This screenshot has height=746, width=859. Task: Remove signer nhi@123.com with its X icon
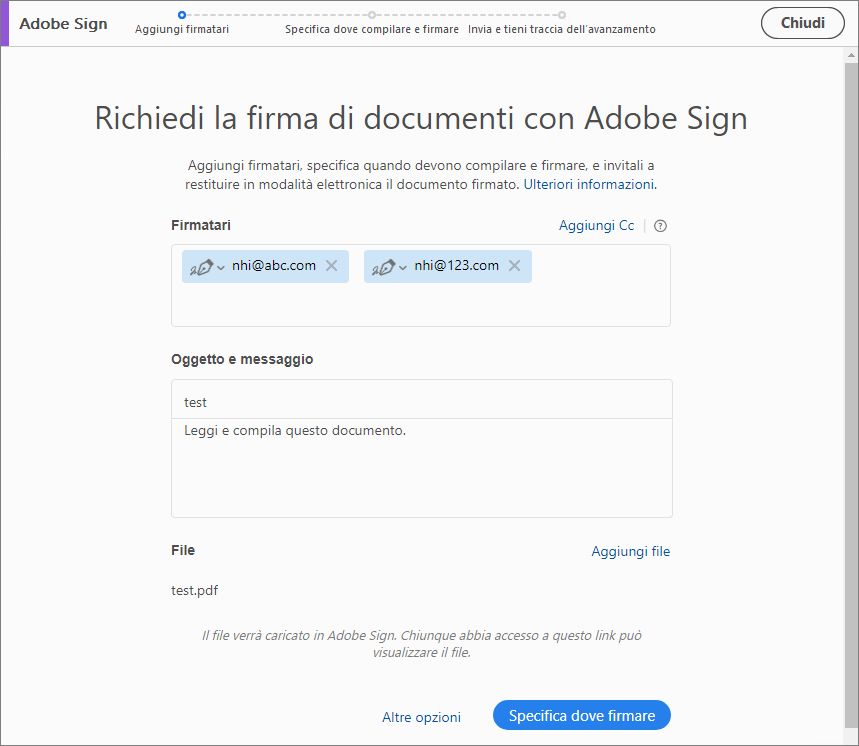point(515,266)
